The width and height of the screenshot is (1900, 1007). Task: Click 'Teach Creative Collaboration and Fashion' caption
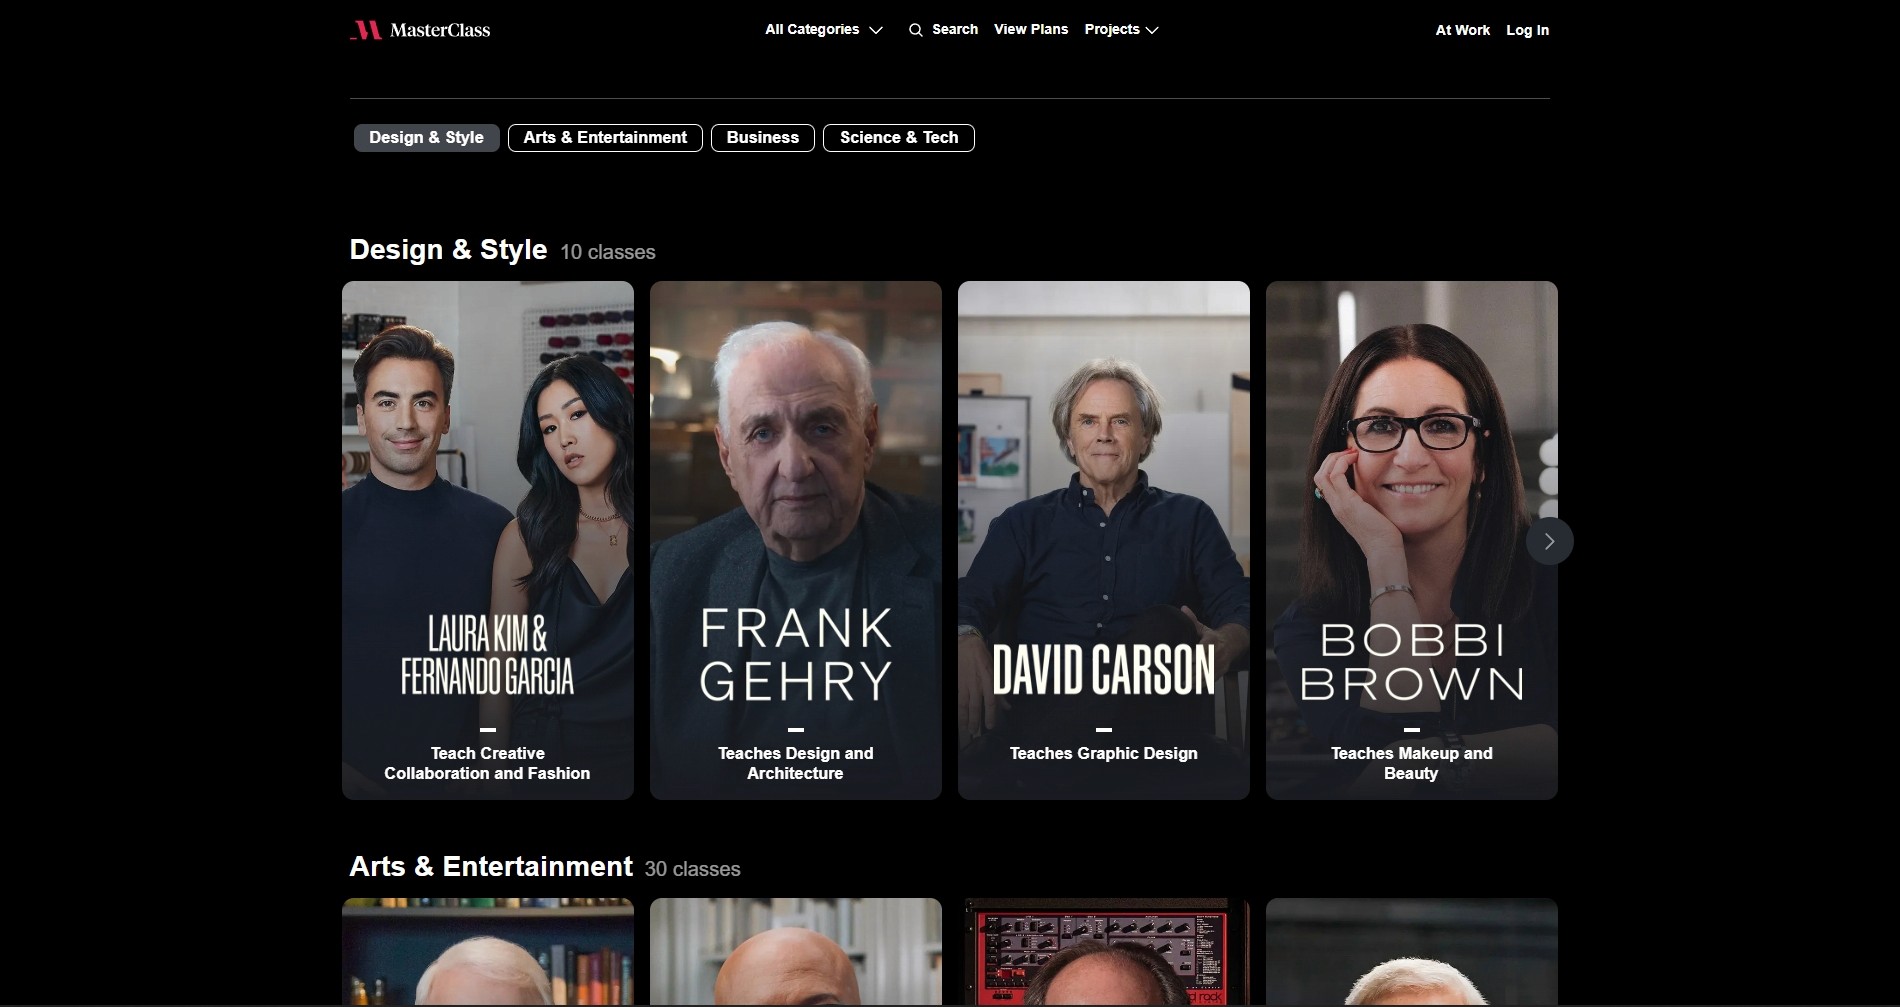coord(488,763)
